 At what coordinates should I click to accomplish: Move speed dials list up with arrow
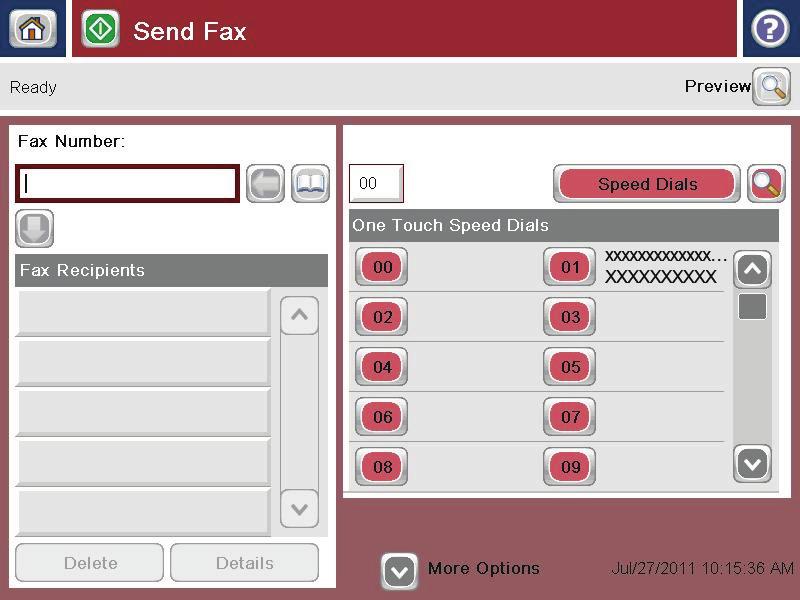click(x=753, y=269)
